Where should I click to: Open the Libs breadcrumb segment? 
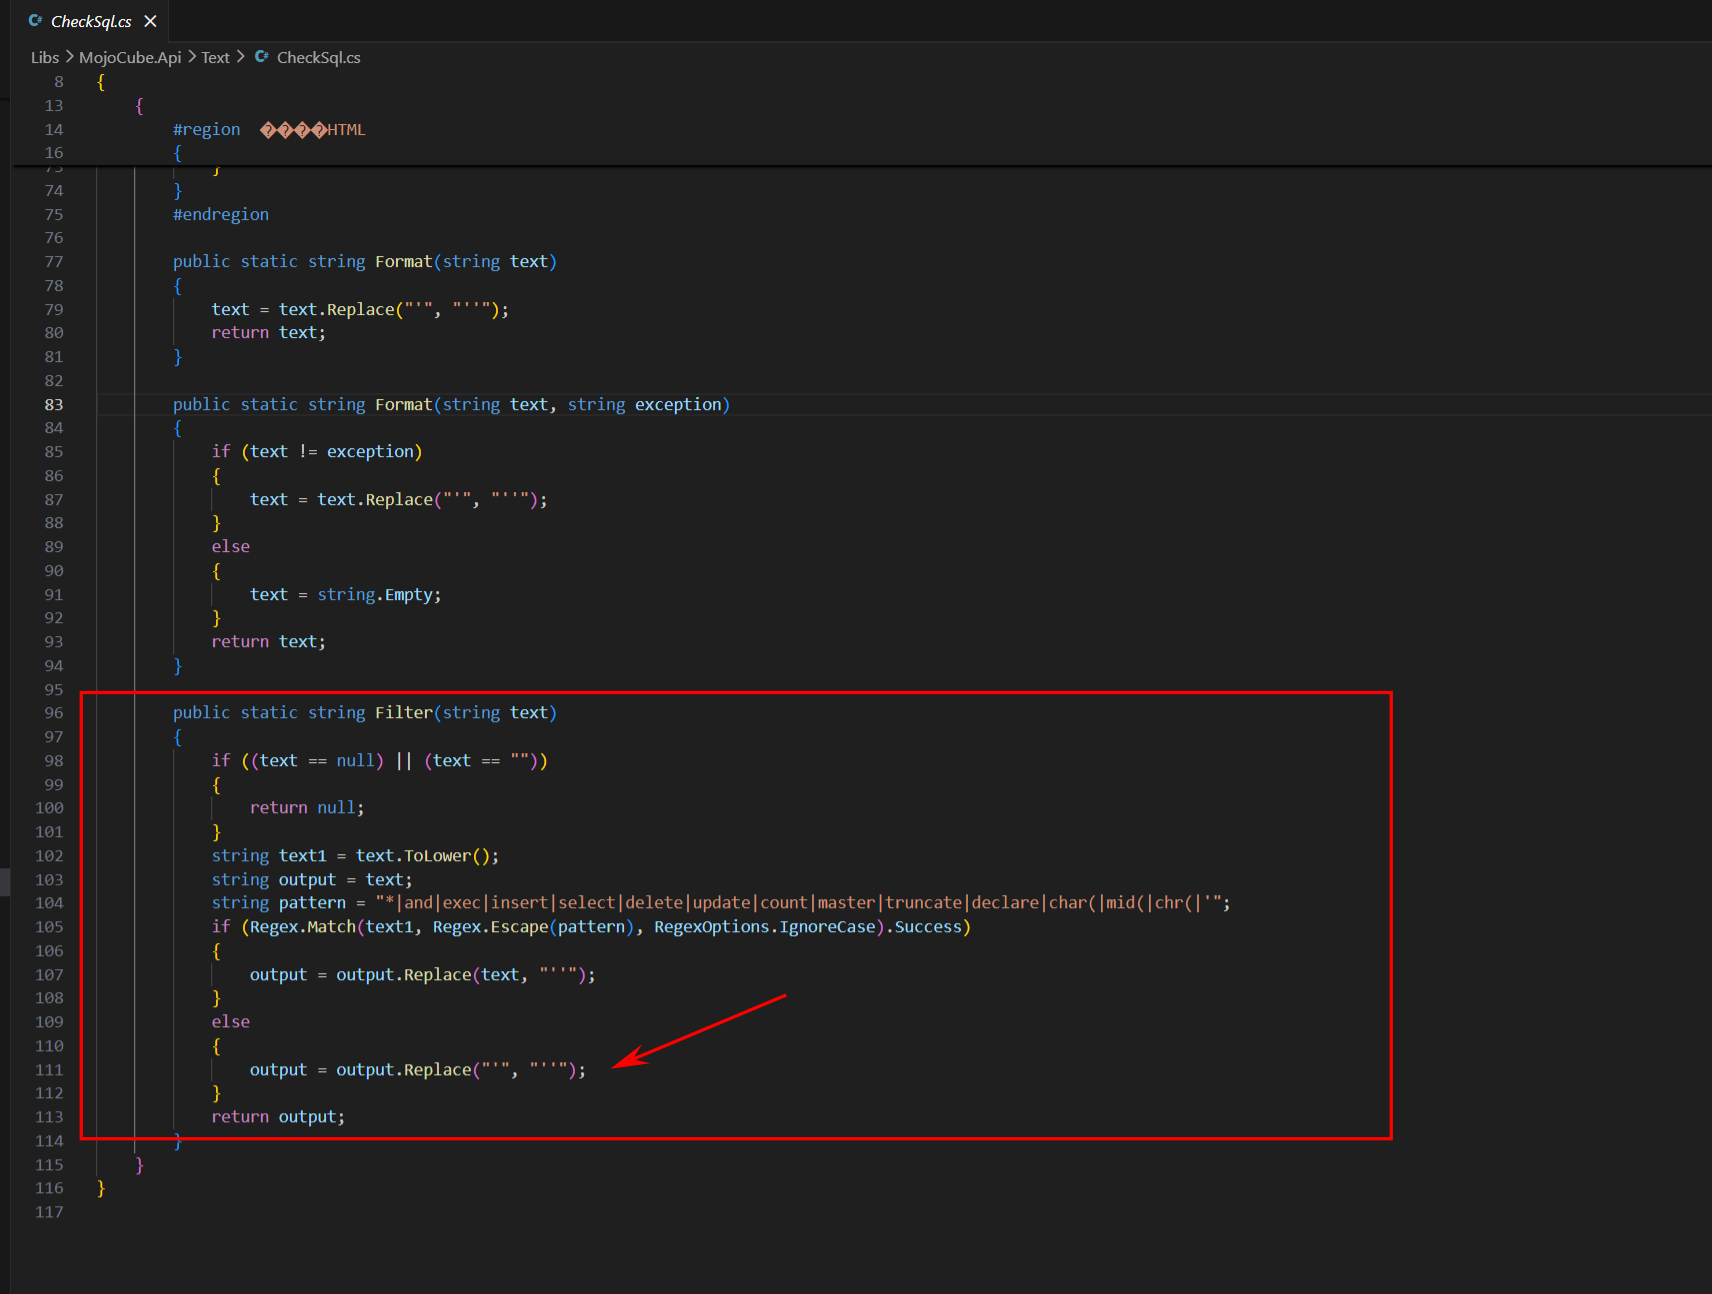[x=45, y=57]
